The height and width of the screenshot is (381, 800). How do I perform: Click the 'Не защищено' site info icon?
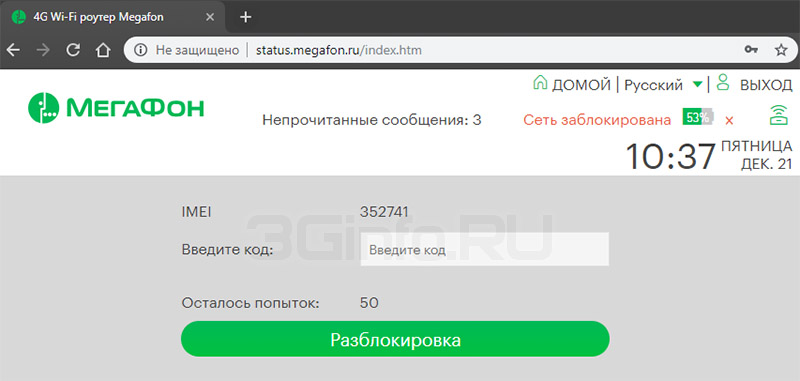[141, 50]
